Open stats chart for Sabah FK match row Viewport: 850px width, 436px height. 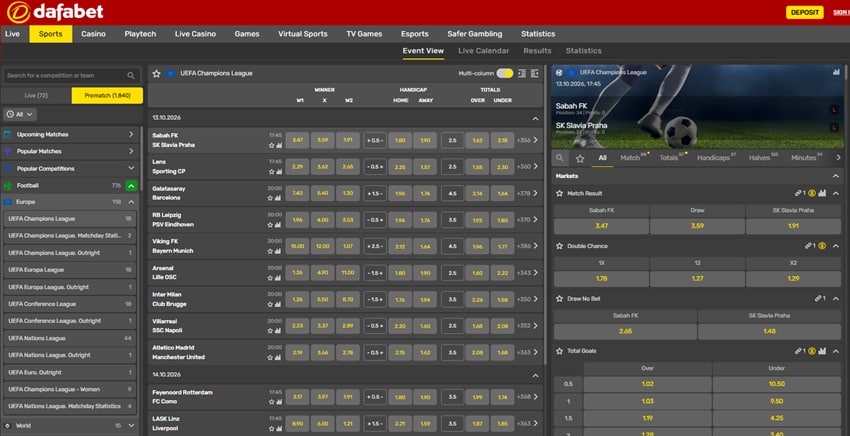(x=279, y=145)
